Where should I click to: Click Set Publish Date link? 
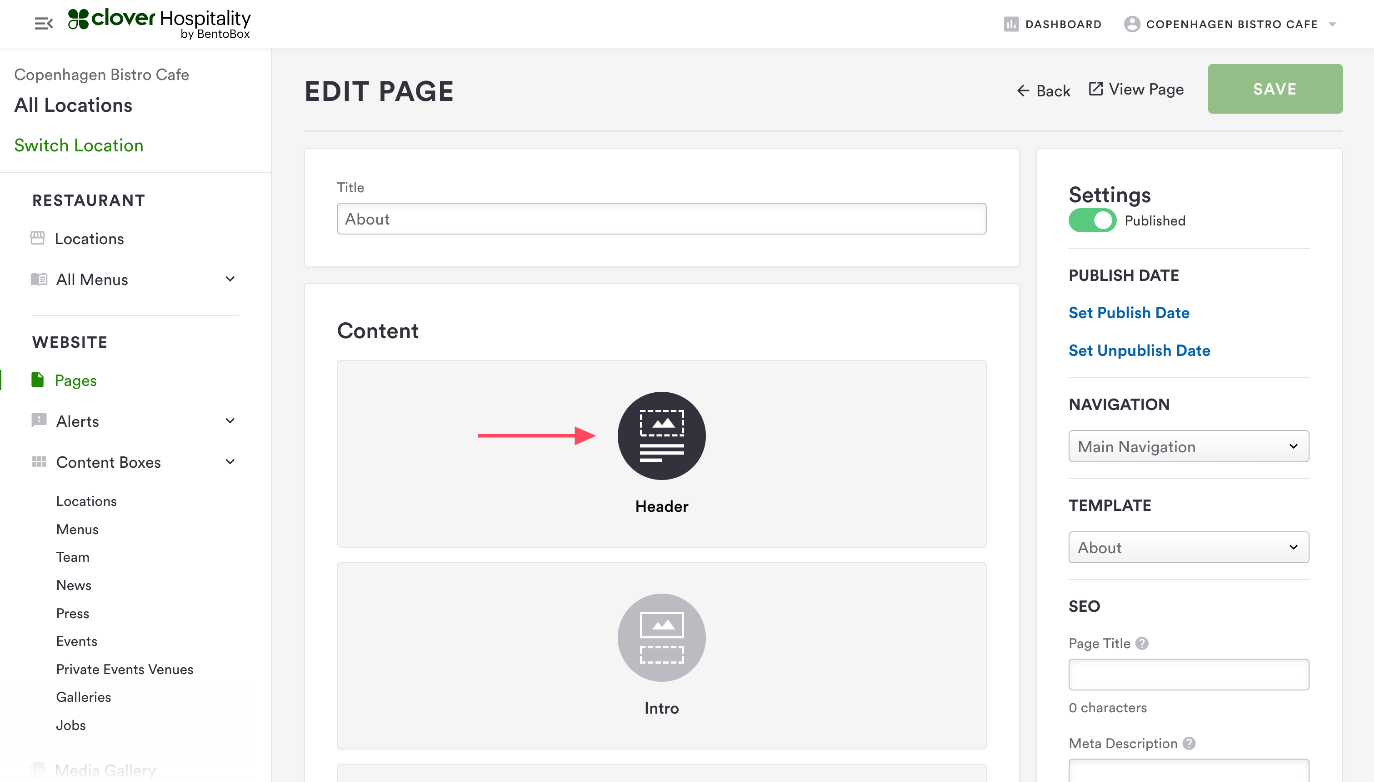[x=1129, y=313]
